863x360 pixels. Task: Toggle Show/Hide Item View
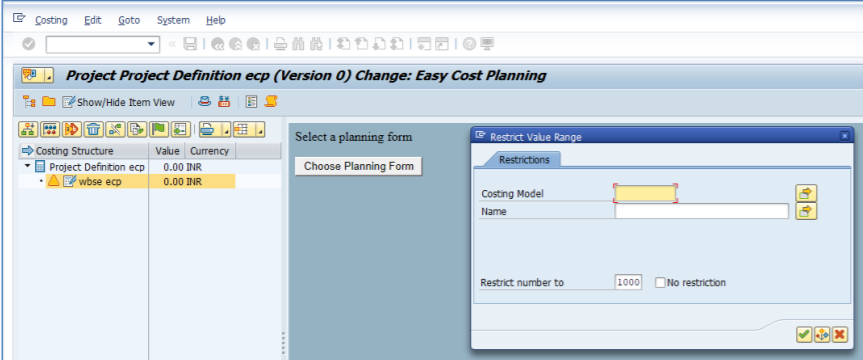tap(119, 102)
